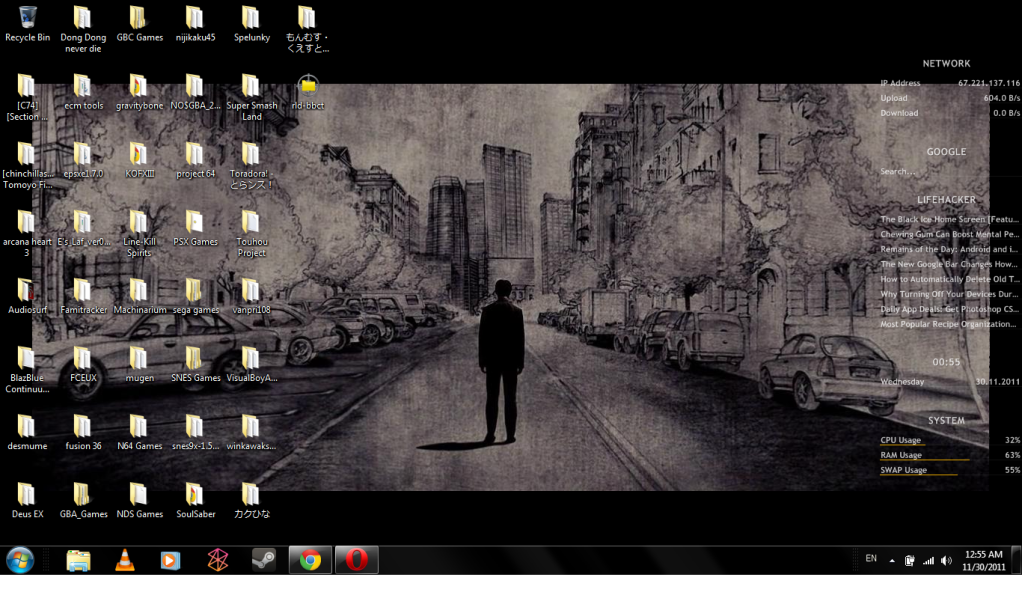
Task: Select the Deus EX folder
Action: click(x=27, y=500)
